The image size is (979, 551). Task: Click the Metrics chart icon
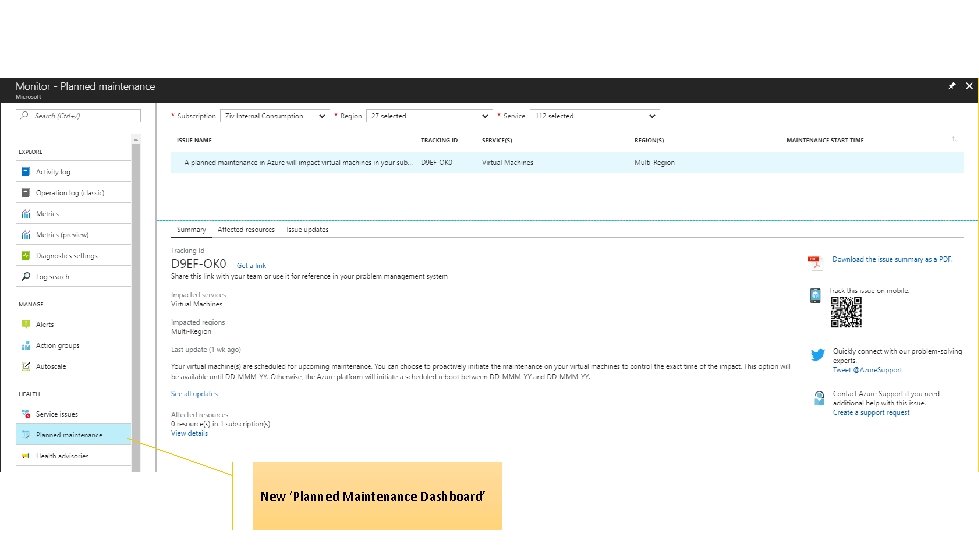26,213
